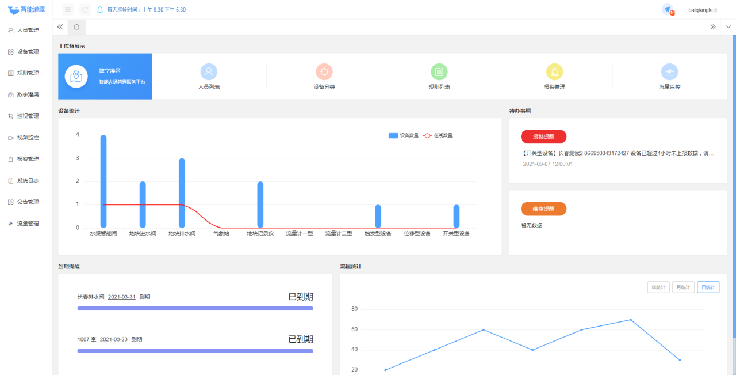Select the highlighted rightmost statistics period button
Screen dimensions: 737x375
click(x=708, y=287)
